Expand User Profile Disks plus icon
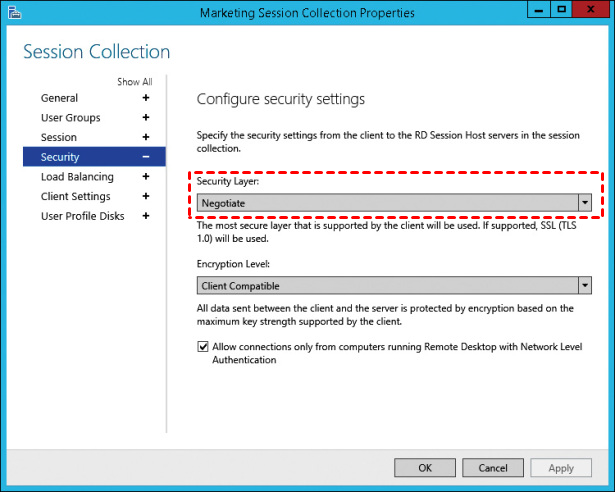615x492 pixels. click(x=146, y=216)
